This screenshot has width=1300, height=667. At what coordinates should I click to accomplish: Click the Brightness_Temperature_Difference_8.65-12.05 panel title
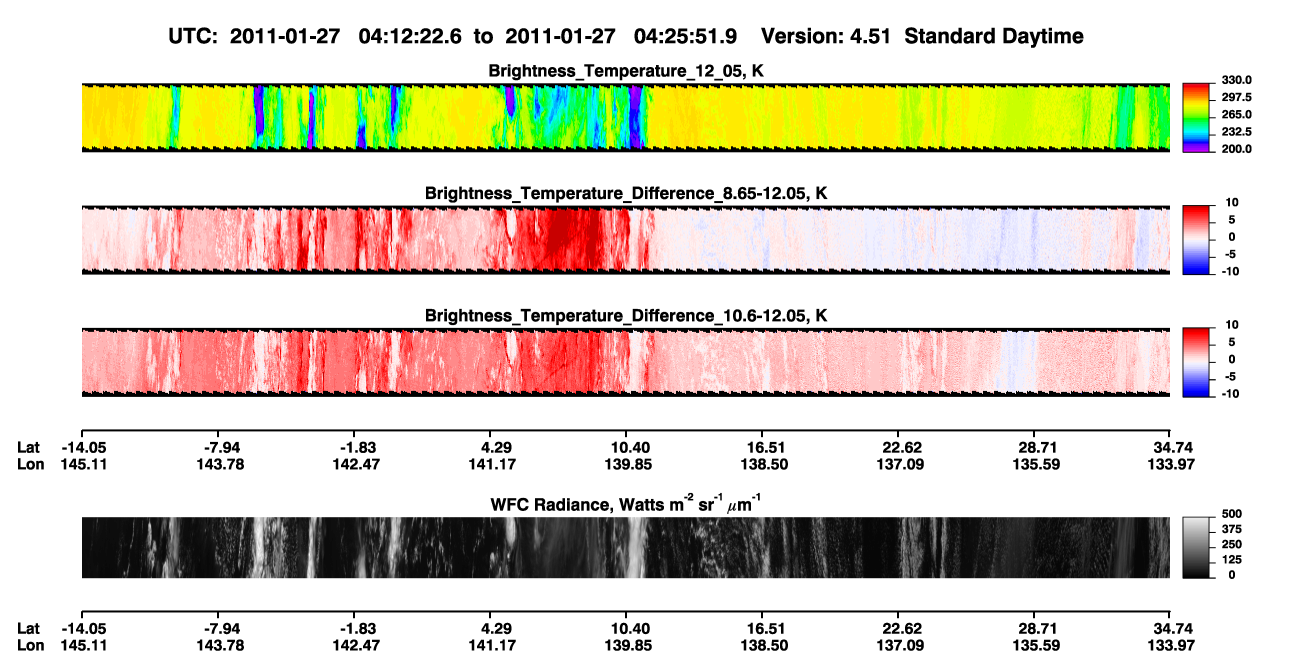(626, 193)
